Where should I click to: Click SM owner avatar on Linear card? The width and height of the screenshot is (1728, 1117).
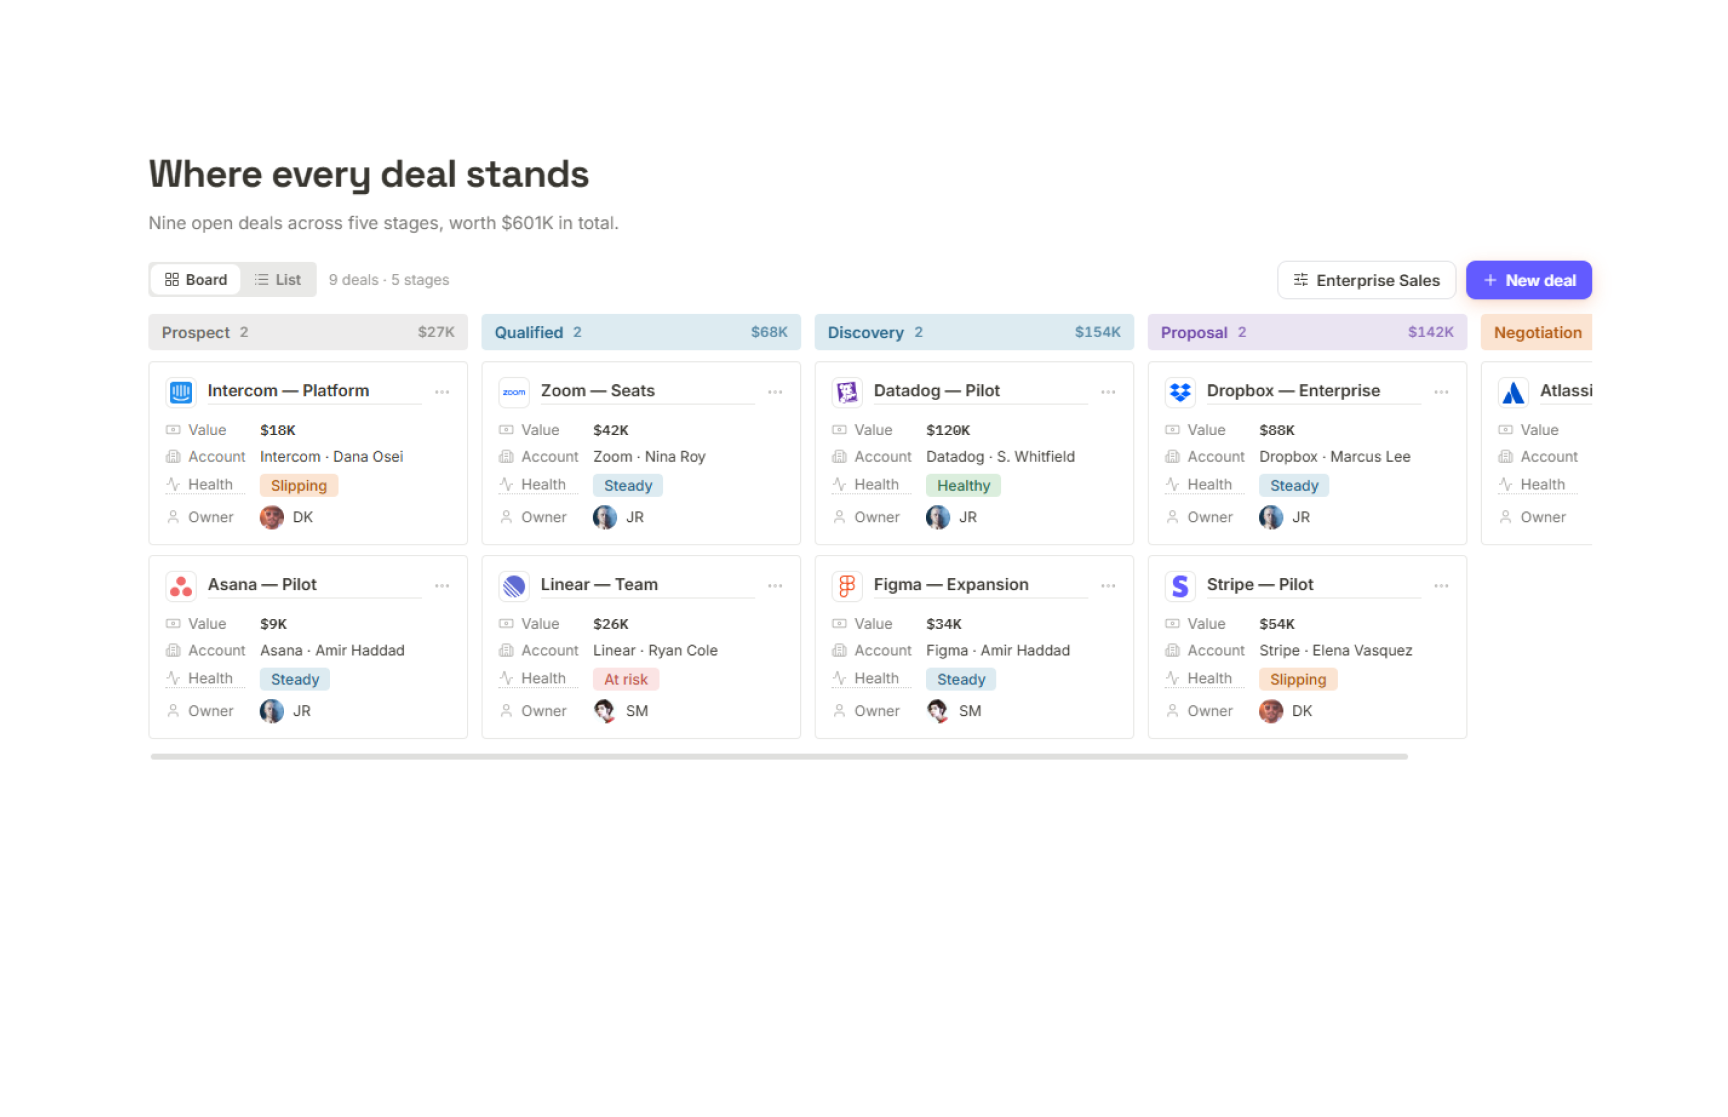point(604,711)
